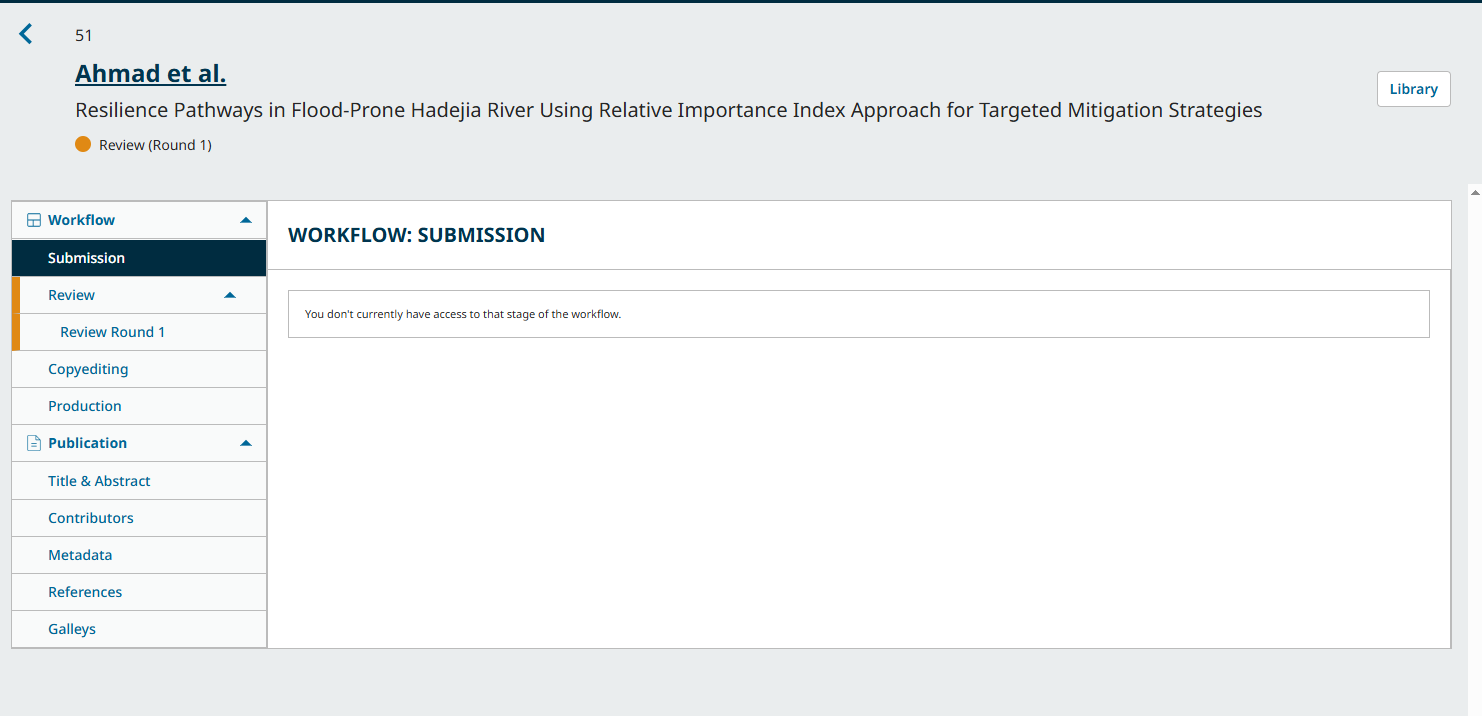The height and width of the screenshot is (716, 1482).
Task: Open the Ahmad et al. author link
Action: [151, 74]
